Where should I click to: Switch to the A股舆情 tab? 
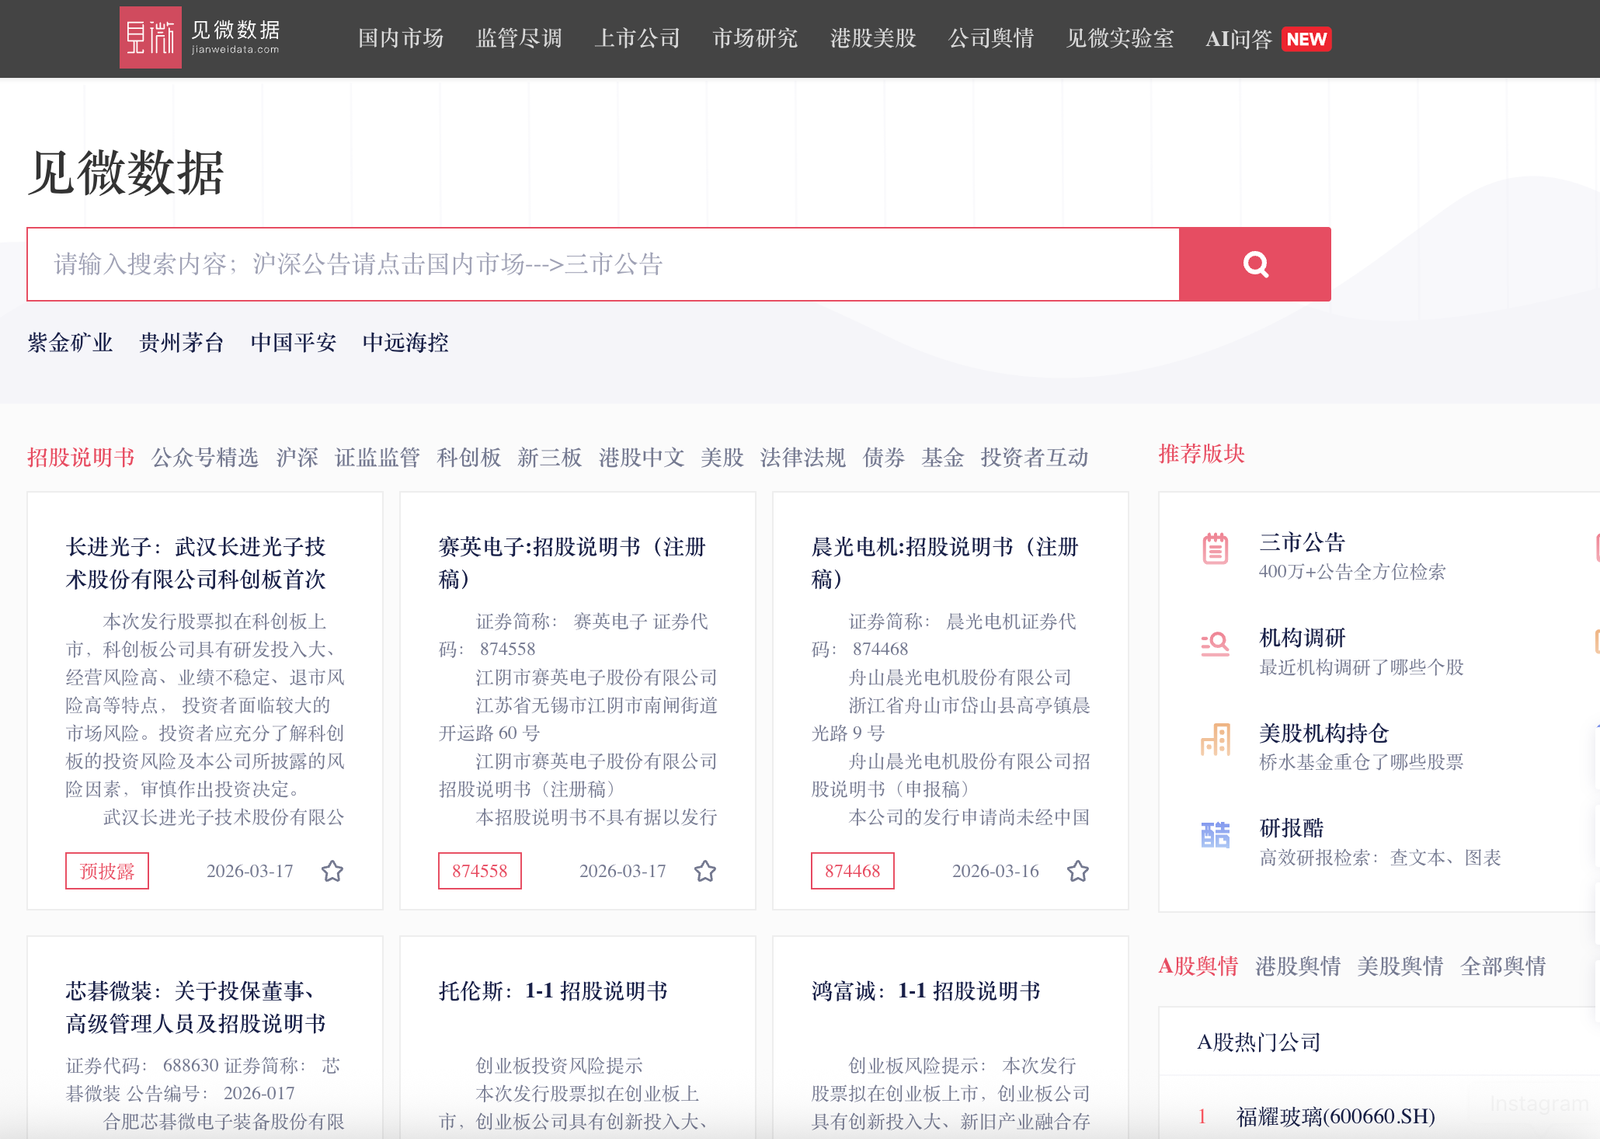[1198, 966]
